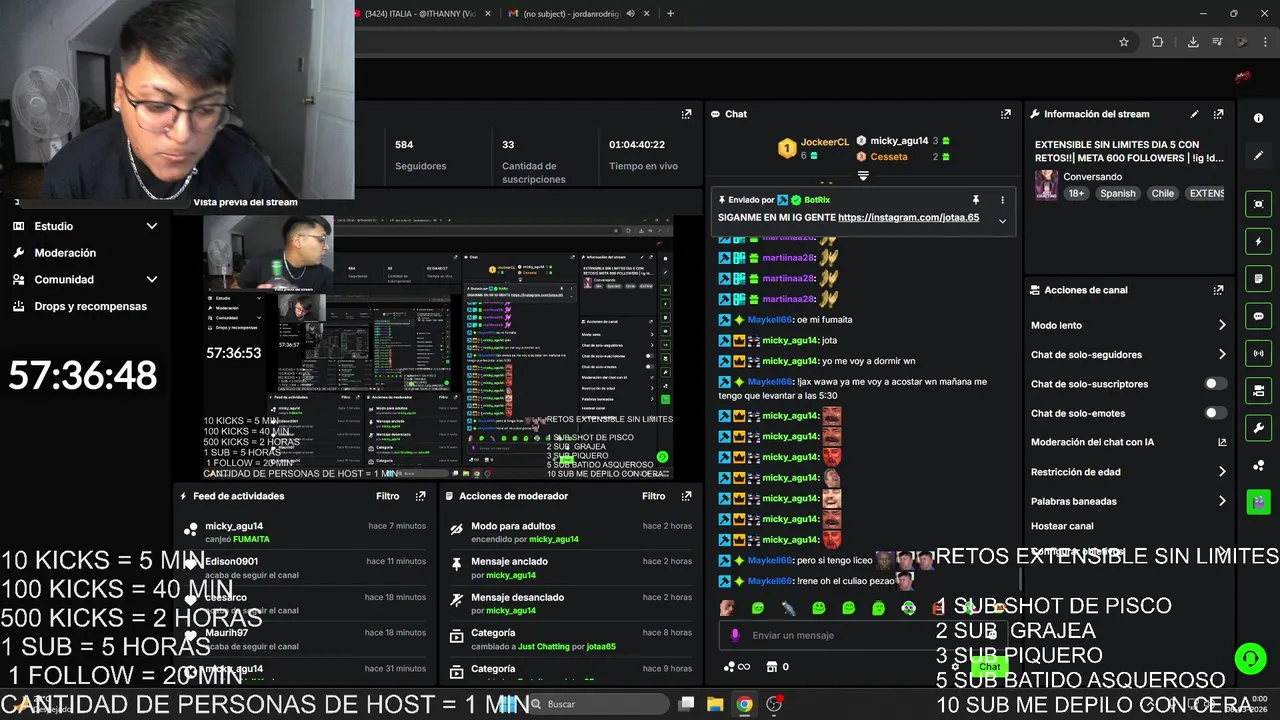The height and width of the screenshot is (720, 1280).
Task: Click Cesseta in chat leaderboard
Action: click(x=889, y=157)
